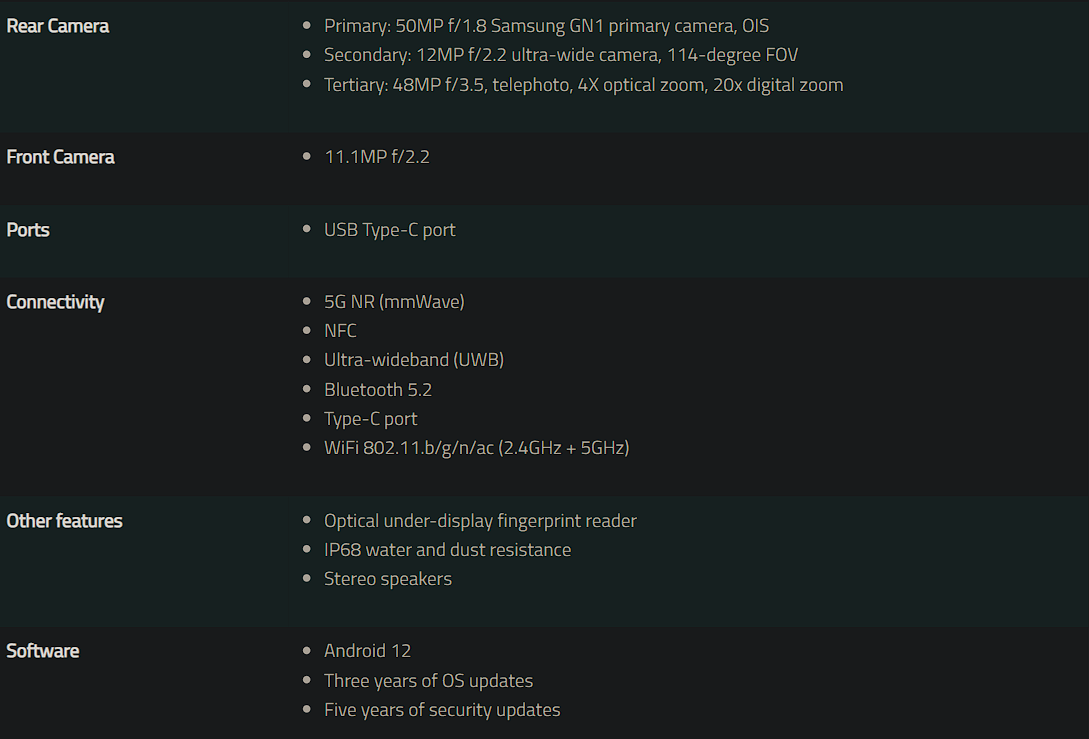Click Five years of security updates text

click(x=442, y=710)
